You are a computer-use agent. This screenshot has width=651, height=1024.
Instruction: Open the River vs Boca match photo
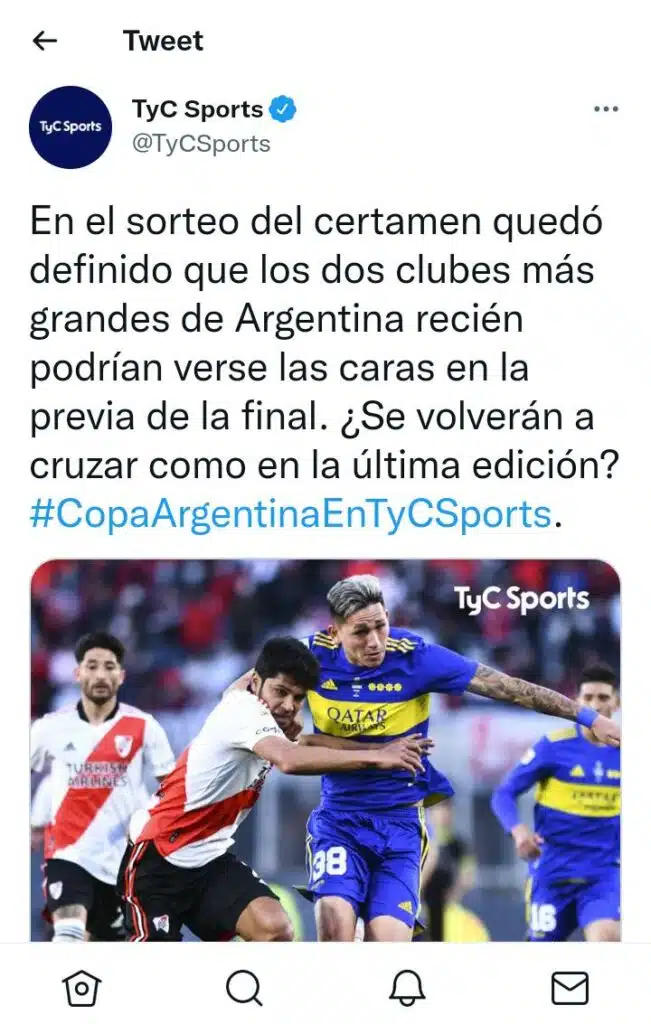[x=325, y=750]
